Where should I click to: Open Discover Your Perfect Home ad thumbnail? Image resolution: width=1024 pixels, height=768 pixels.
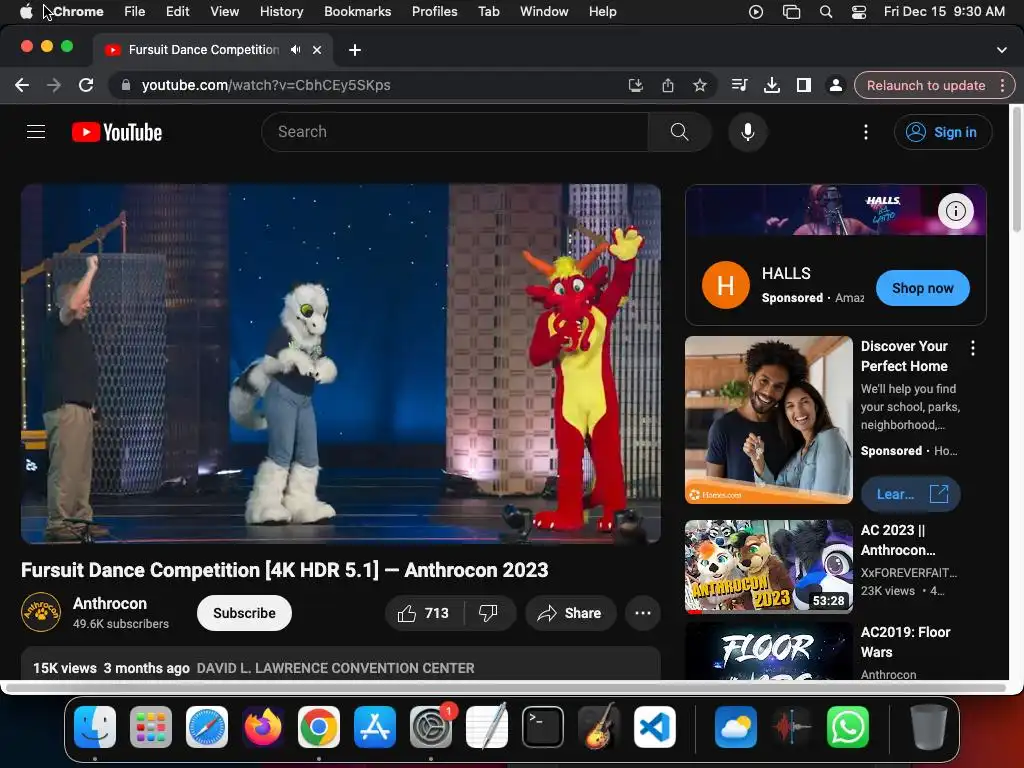[769, 420]
